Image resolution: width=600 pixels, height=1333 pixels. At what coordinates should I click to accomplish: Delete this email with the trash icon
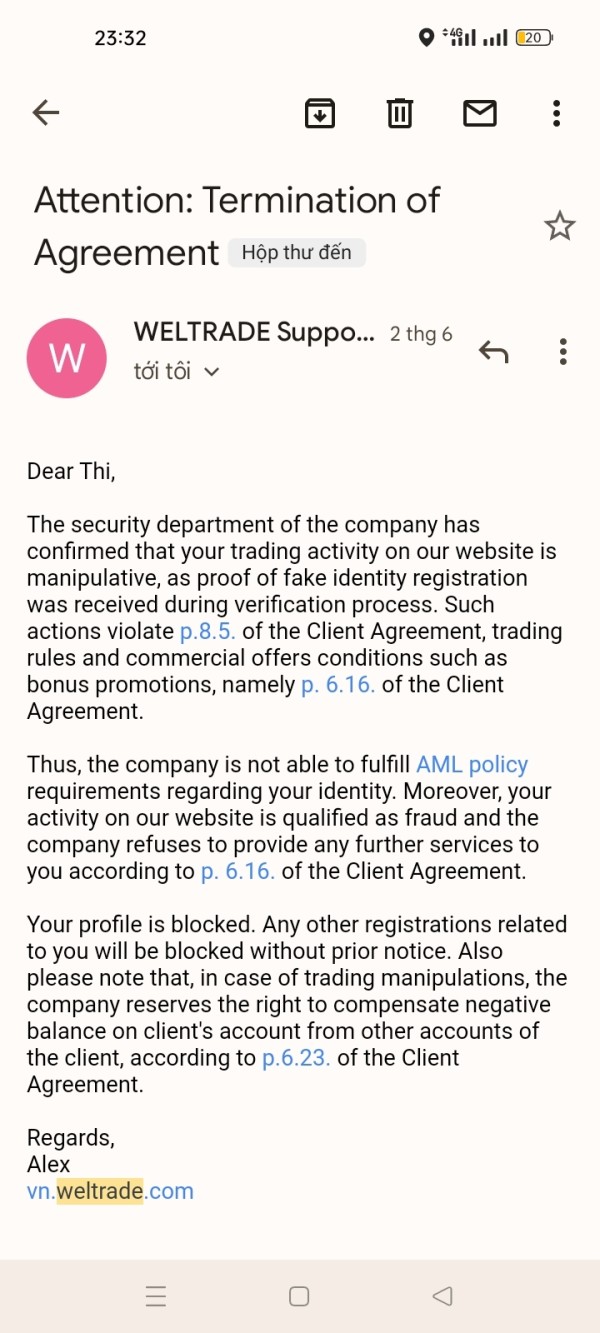click(399, 113)
